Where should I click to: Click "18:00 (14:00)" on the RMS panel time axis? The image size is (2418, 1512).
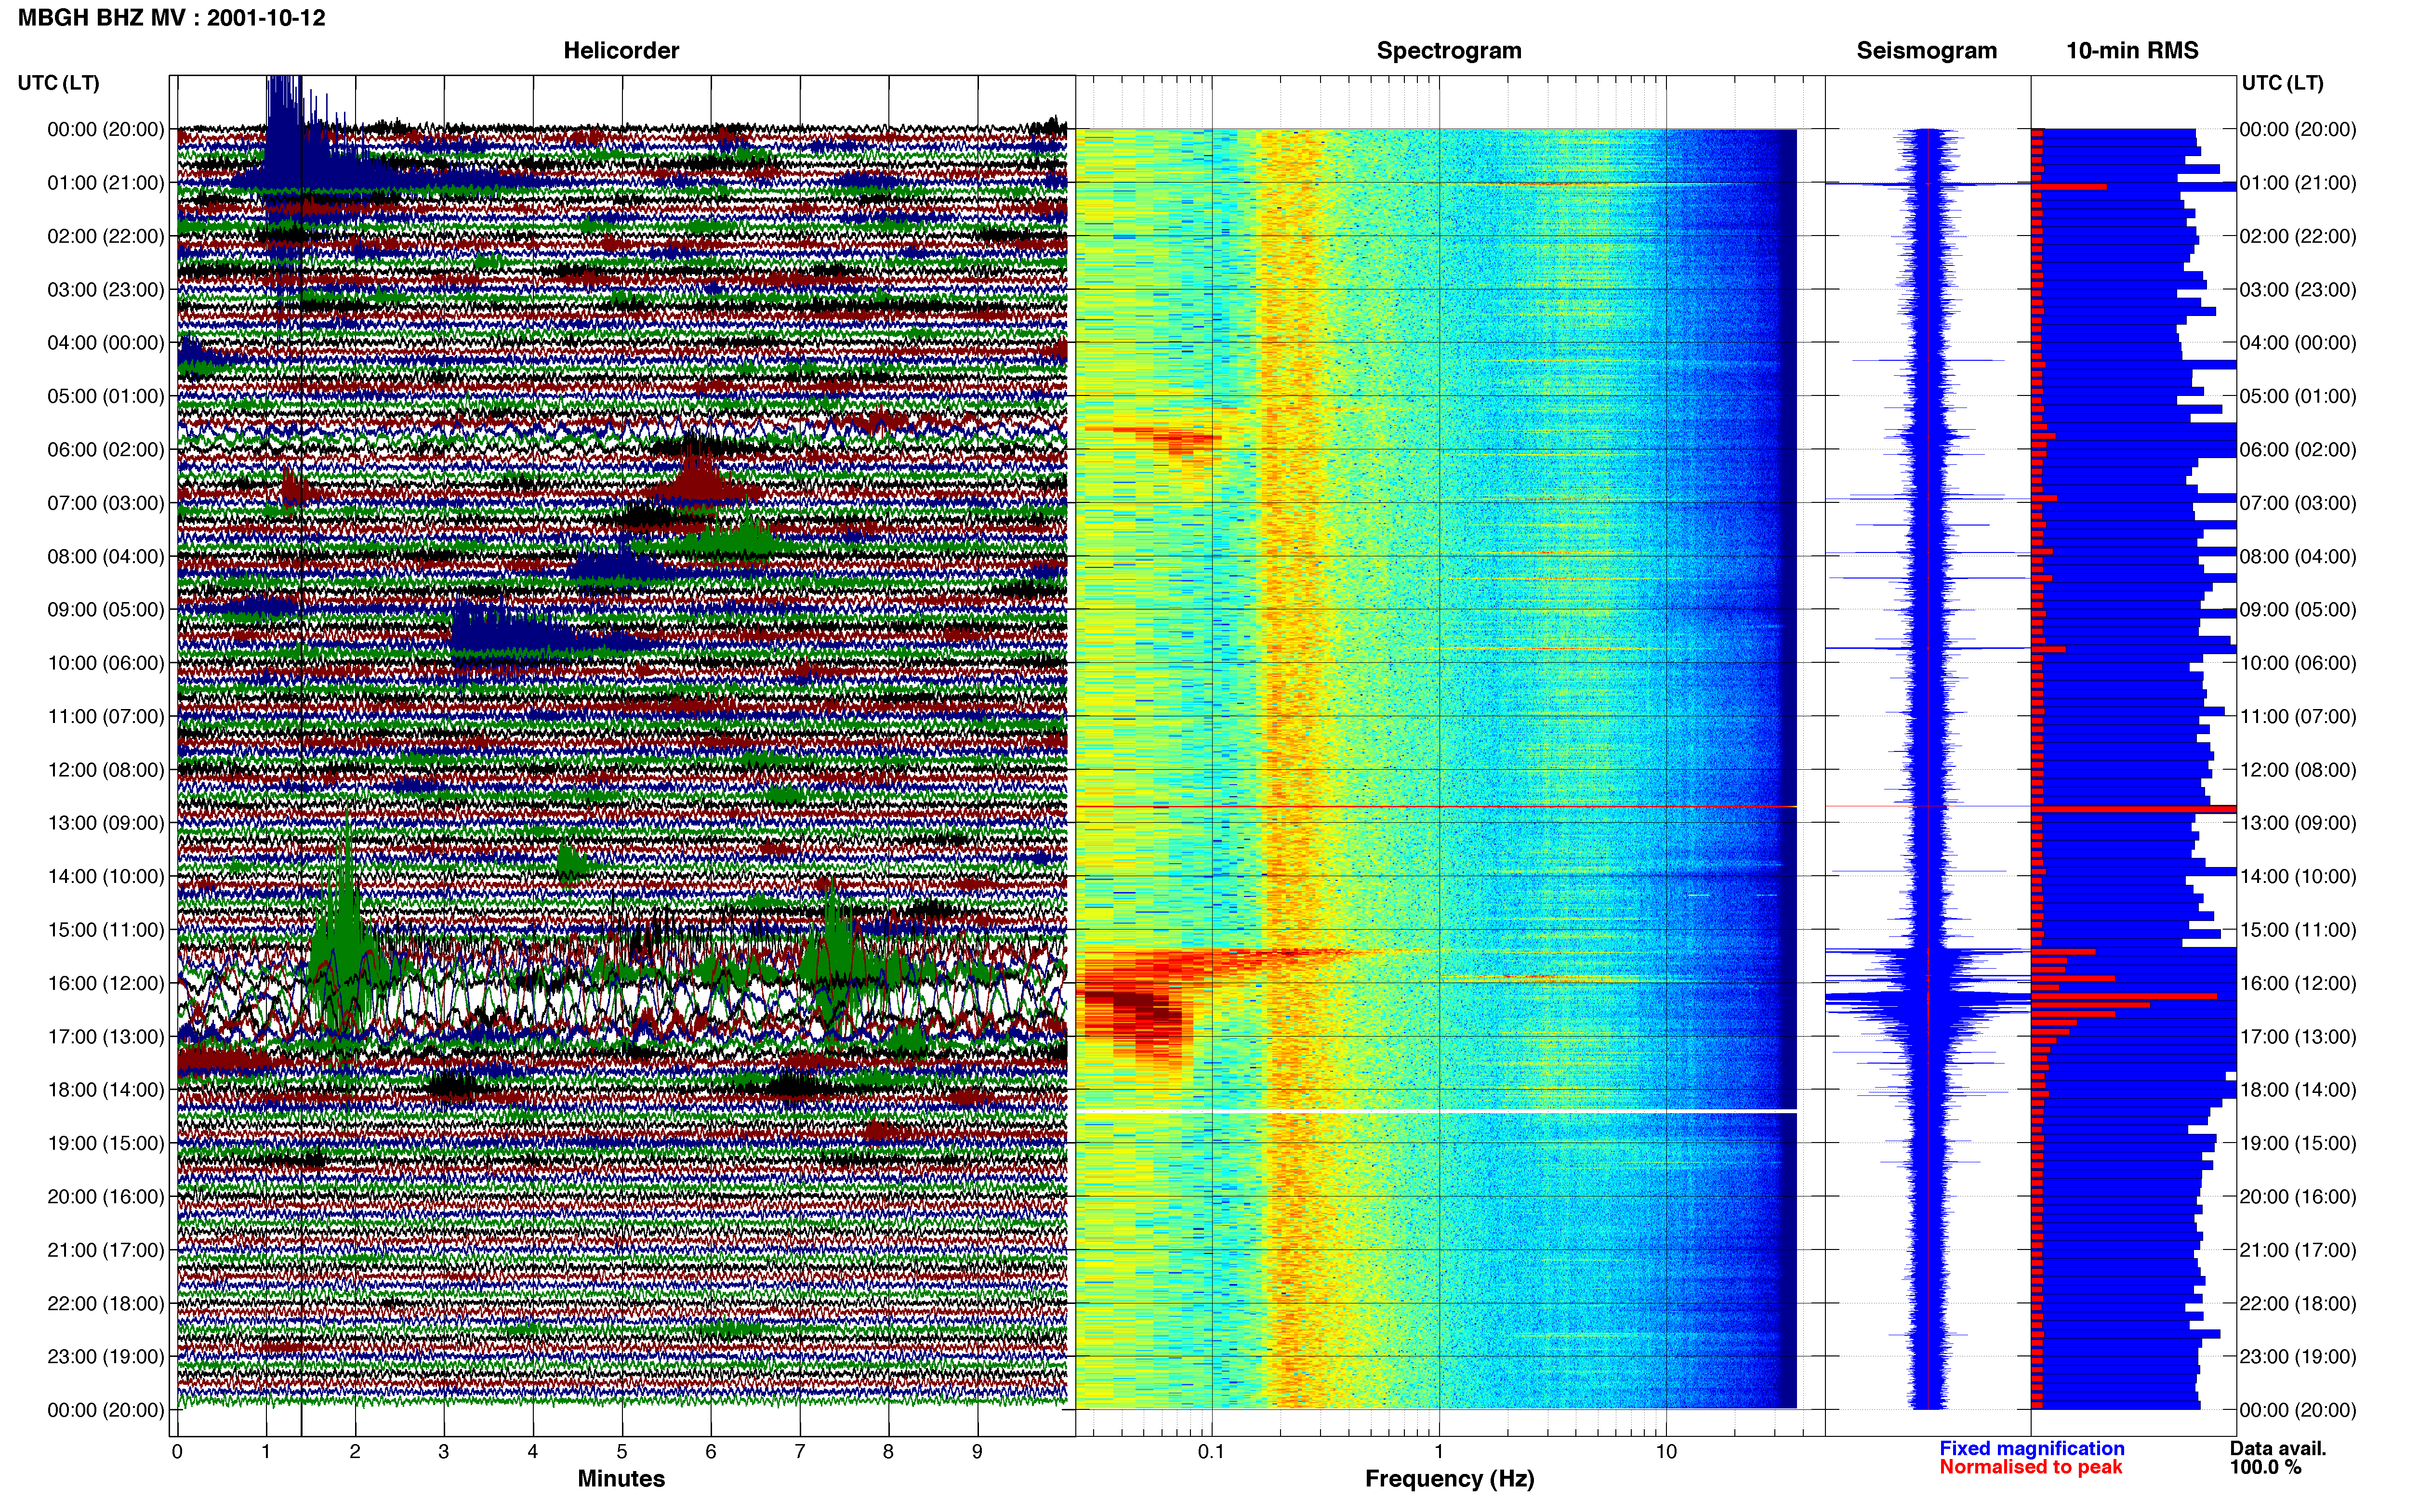(x=2298, y=1090)
